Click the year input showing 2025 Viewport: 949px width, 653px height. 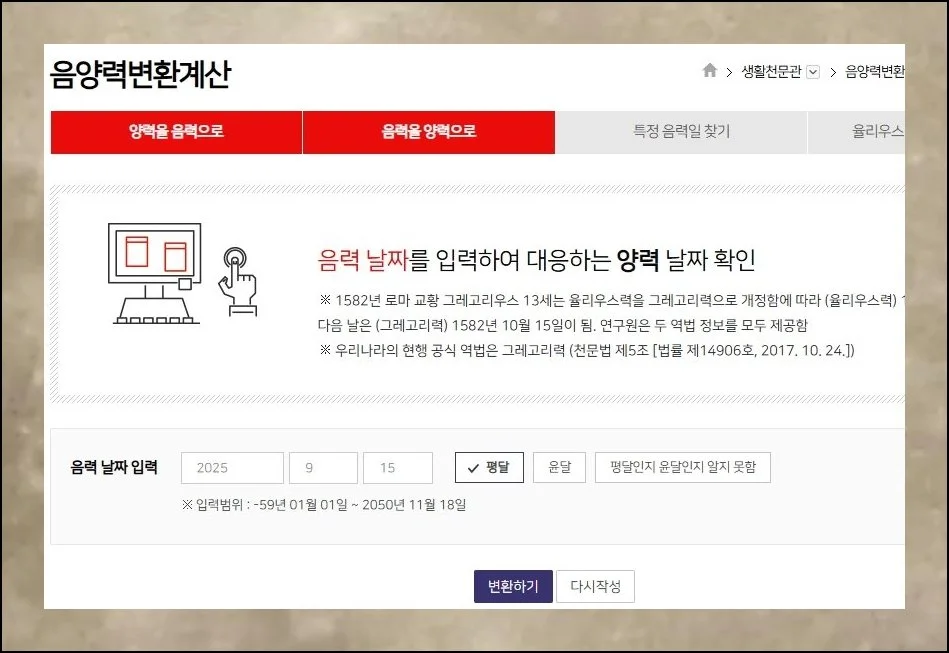(231, 466)
